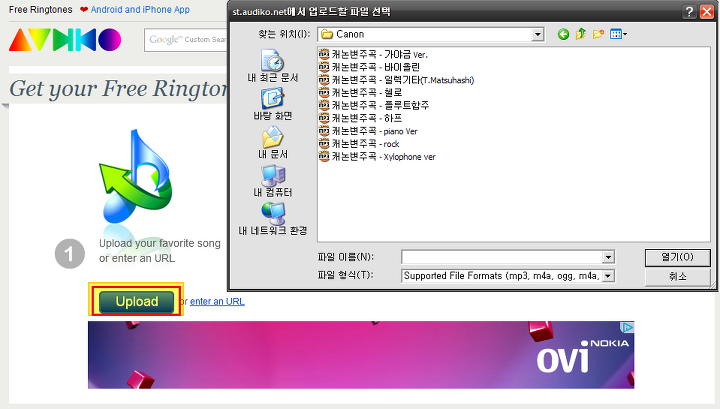Select the 캐논변주곡 - 하프 file
The height and width of the screenshot is (409, 720).
coord(360,118)
